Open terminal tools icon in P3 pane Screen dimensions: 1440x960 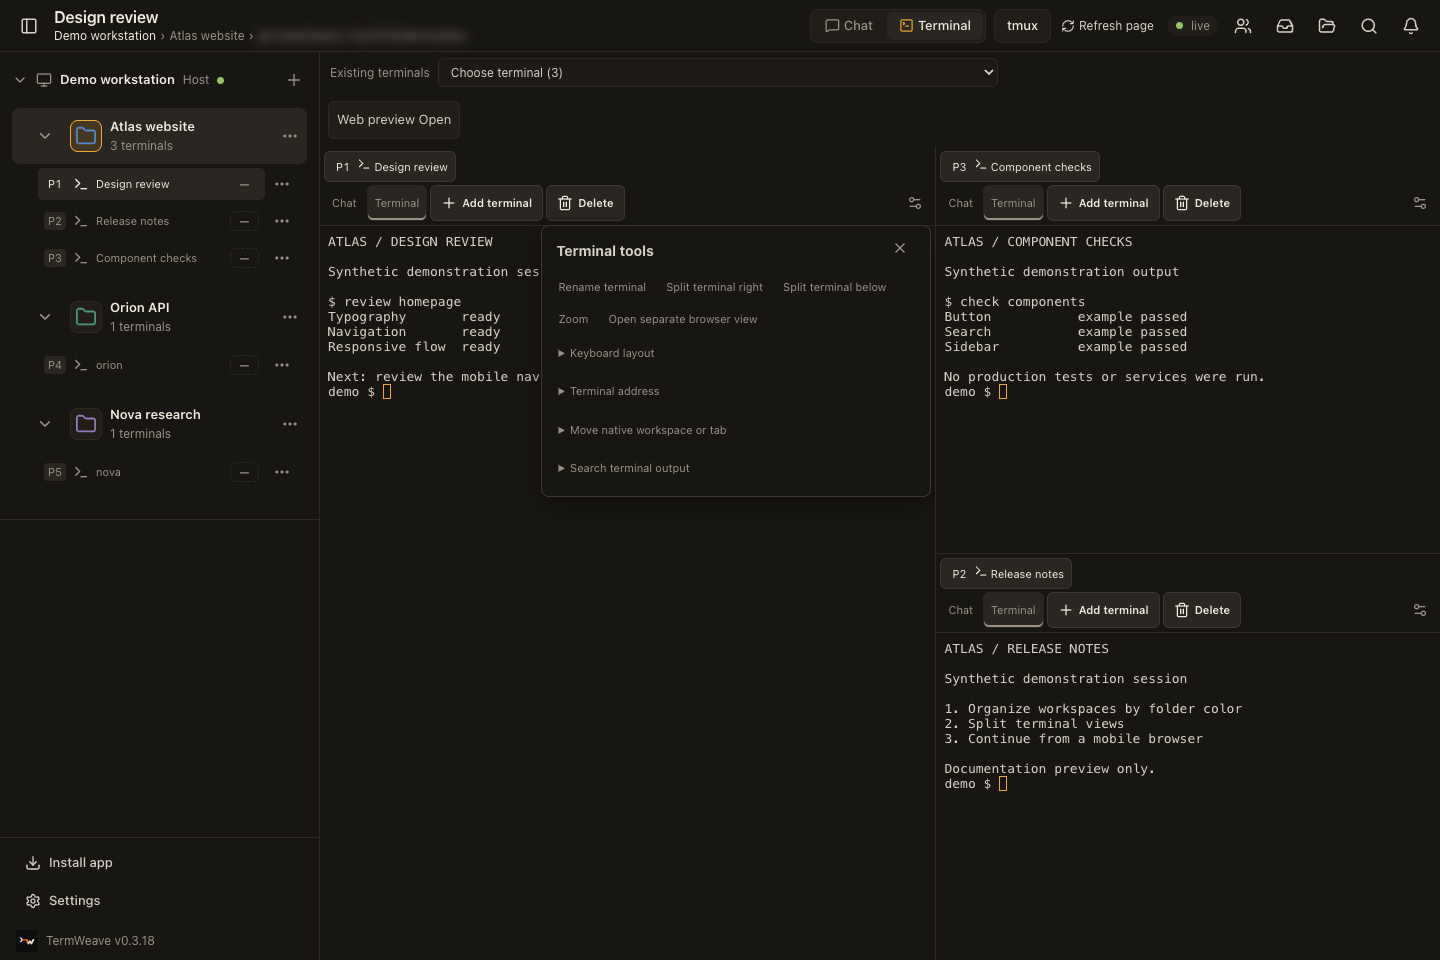pyautogui.click(x=1419, y=203)
